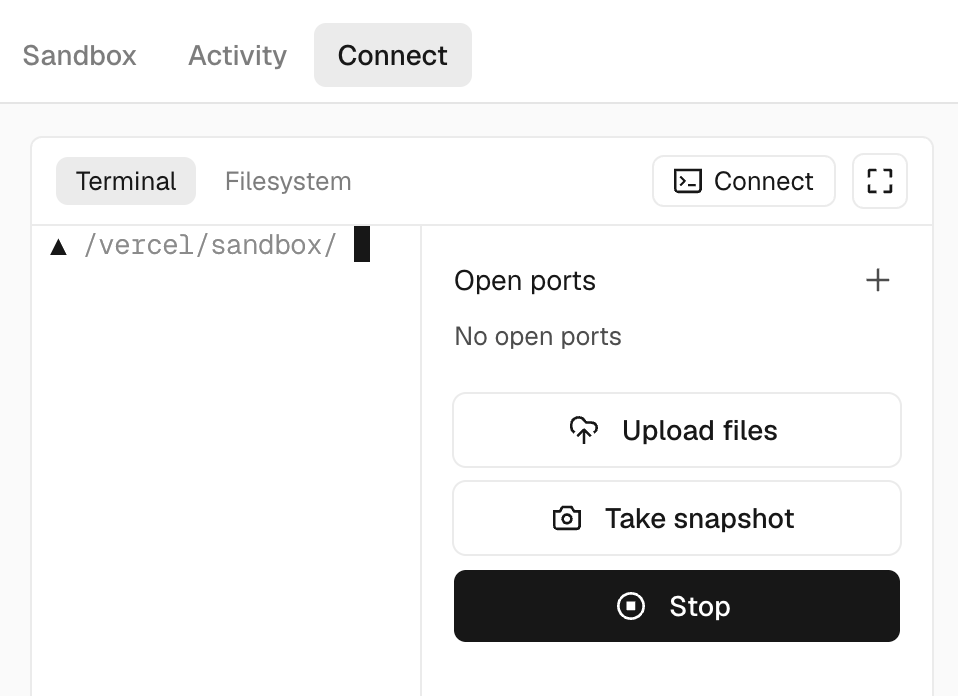Focus the terminal cursor block
This screenshot has height=696, width=958.
[x=362, y=244]
